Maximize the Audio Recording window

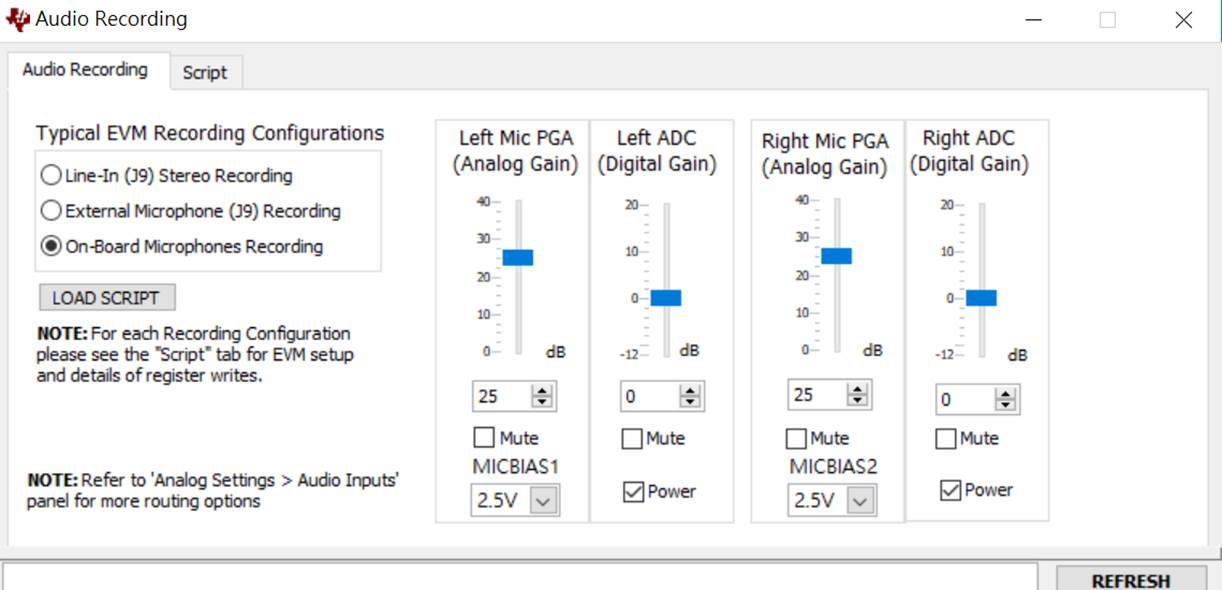pyautogui.click(x=1107, y=19)
